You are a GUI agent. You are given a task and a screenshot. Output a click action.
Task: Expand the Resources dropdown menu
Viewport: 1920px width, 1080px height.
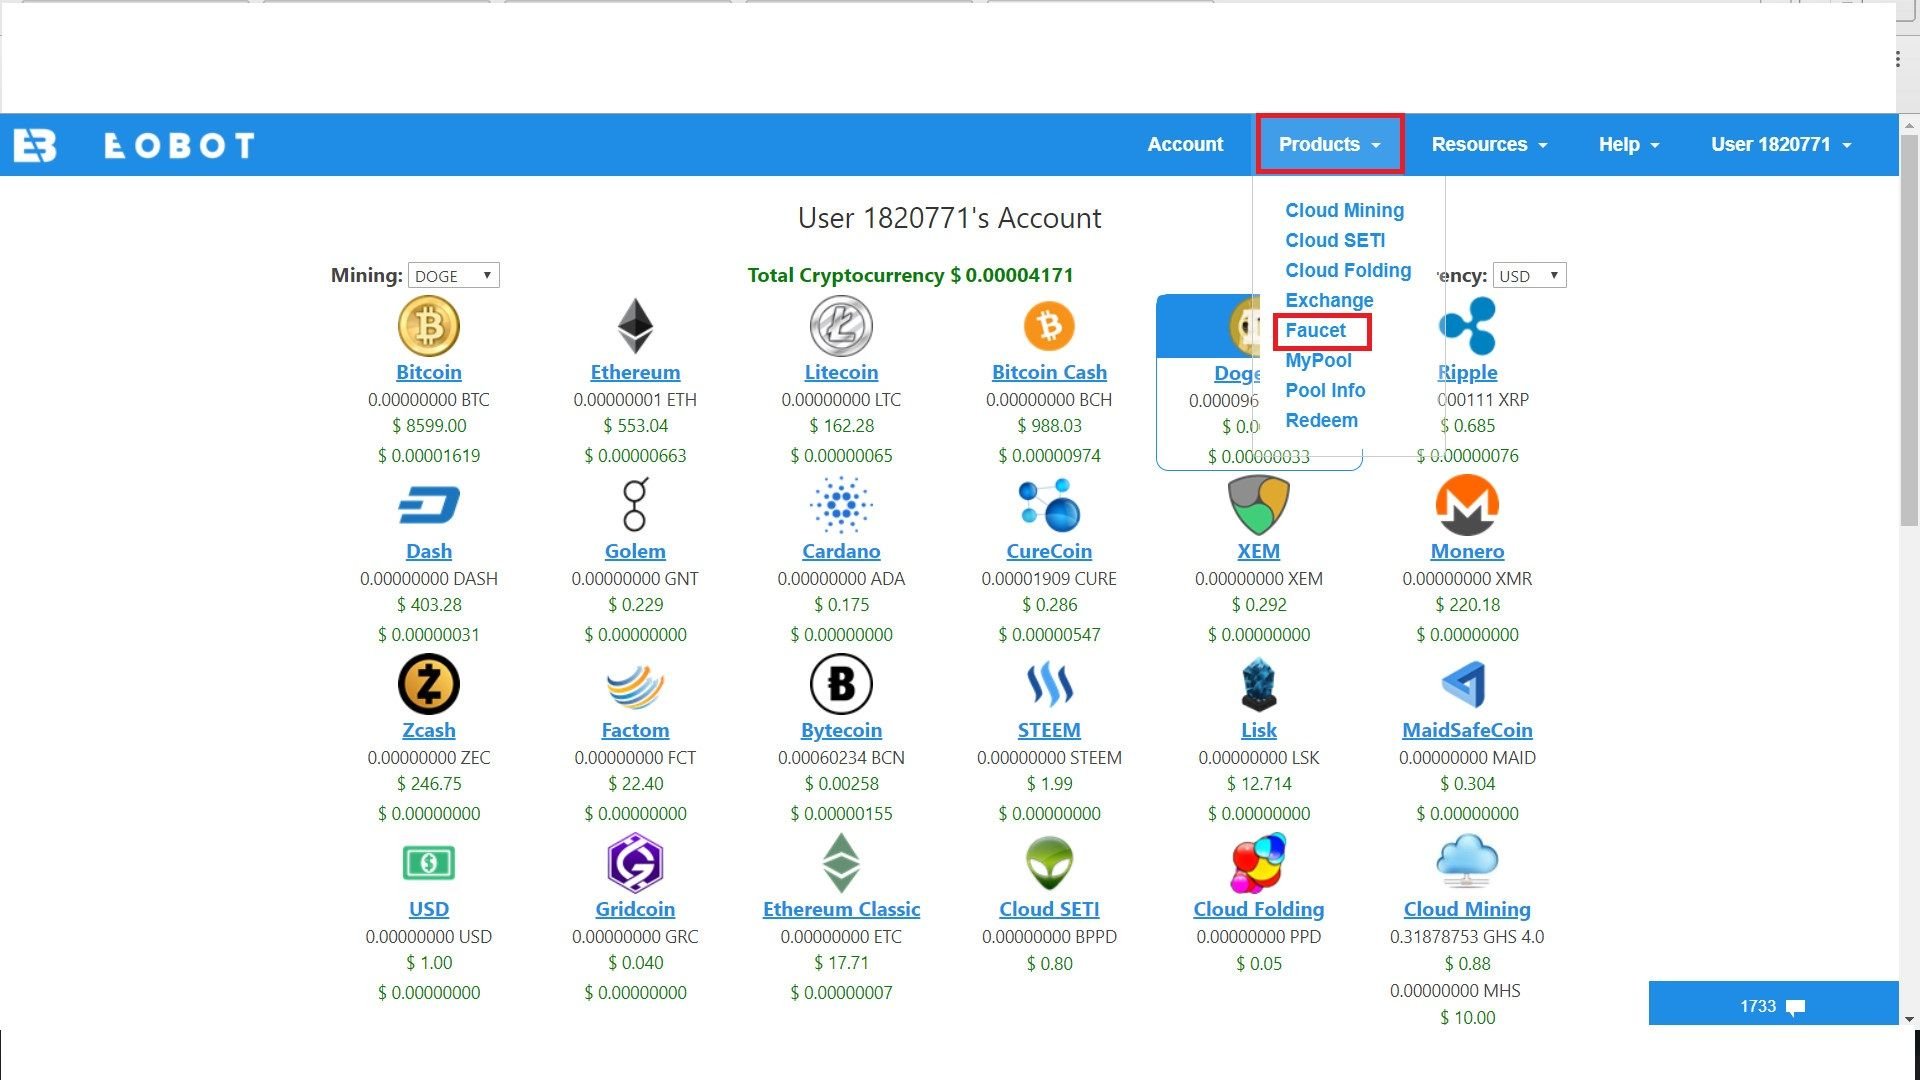[1489, 144]
